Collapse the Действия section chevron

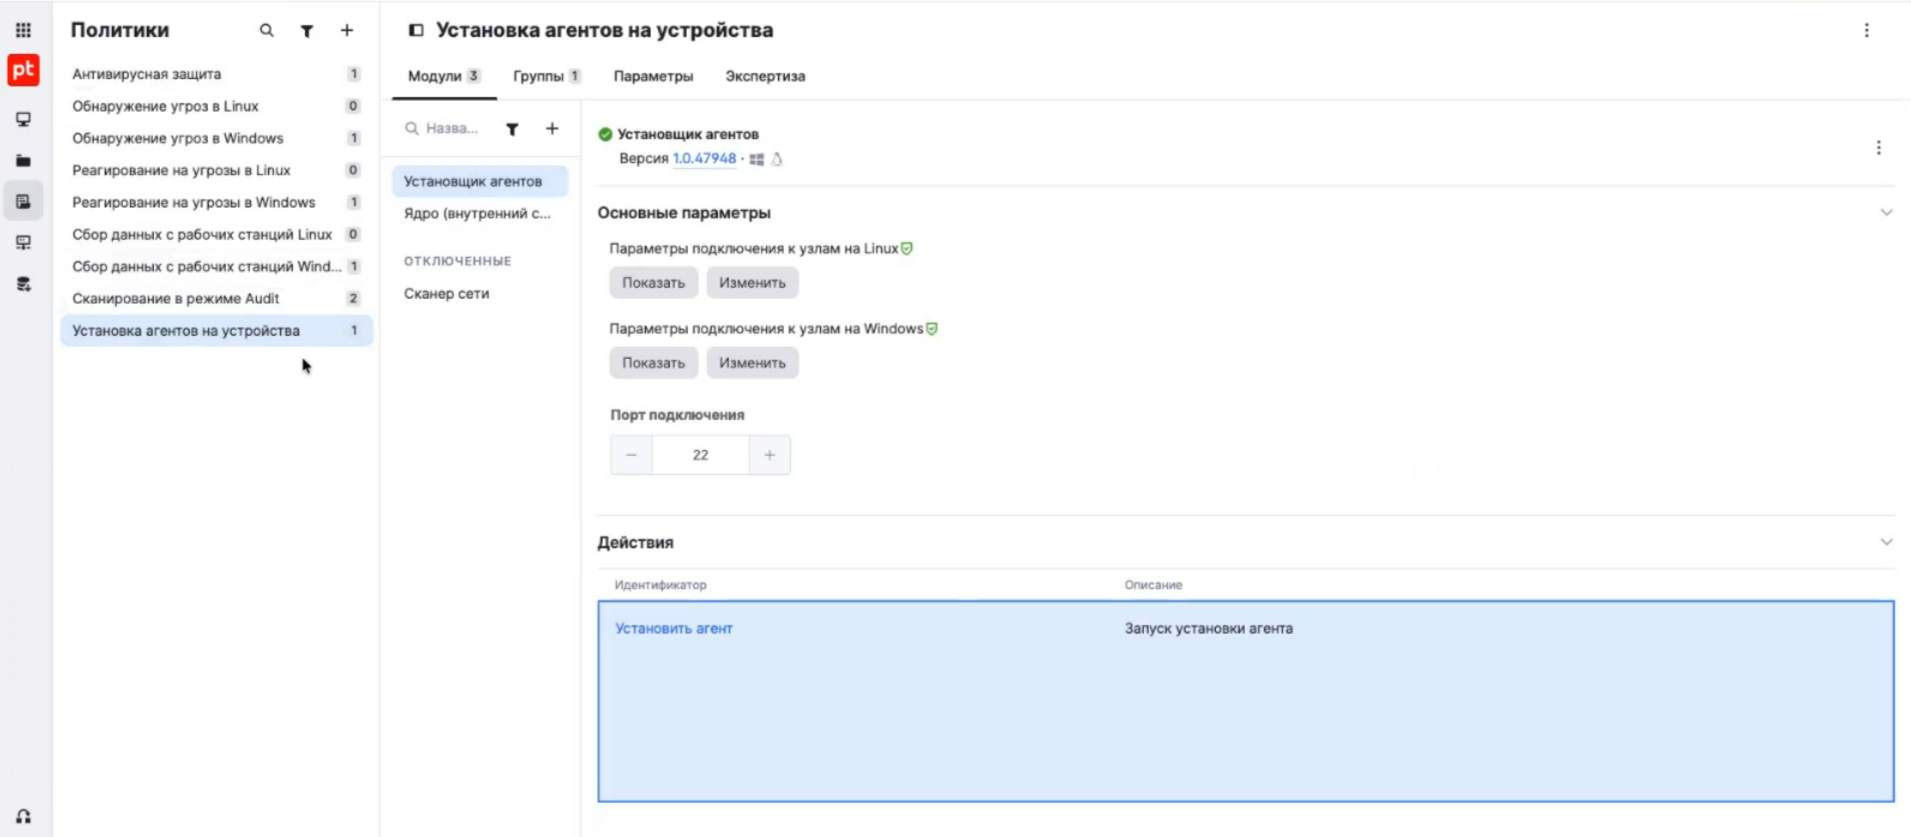coord(1886,542)
